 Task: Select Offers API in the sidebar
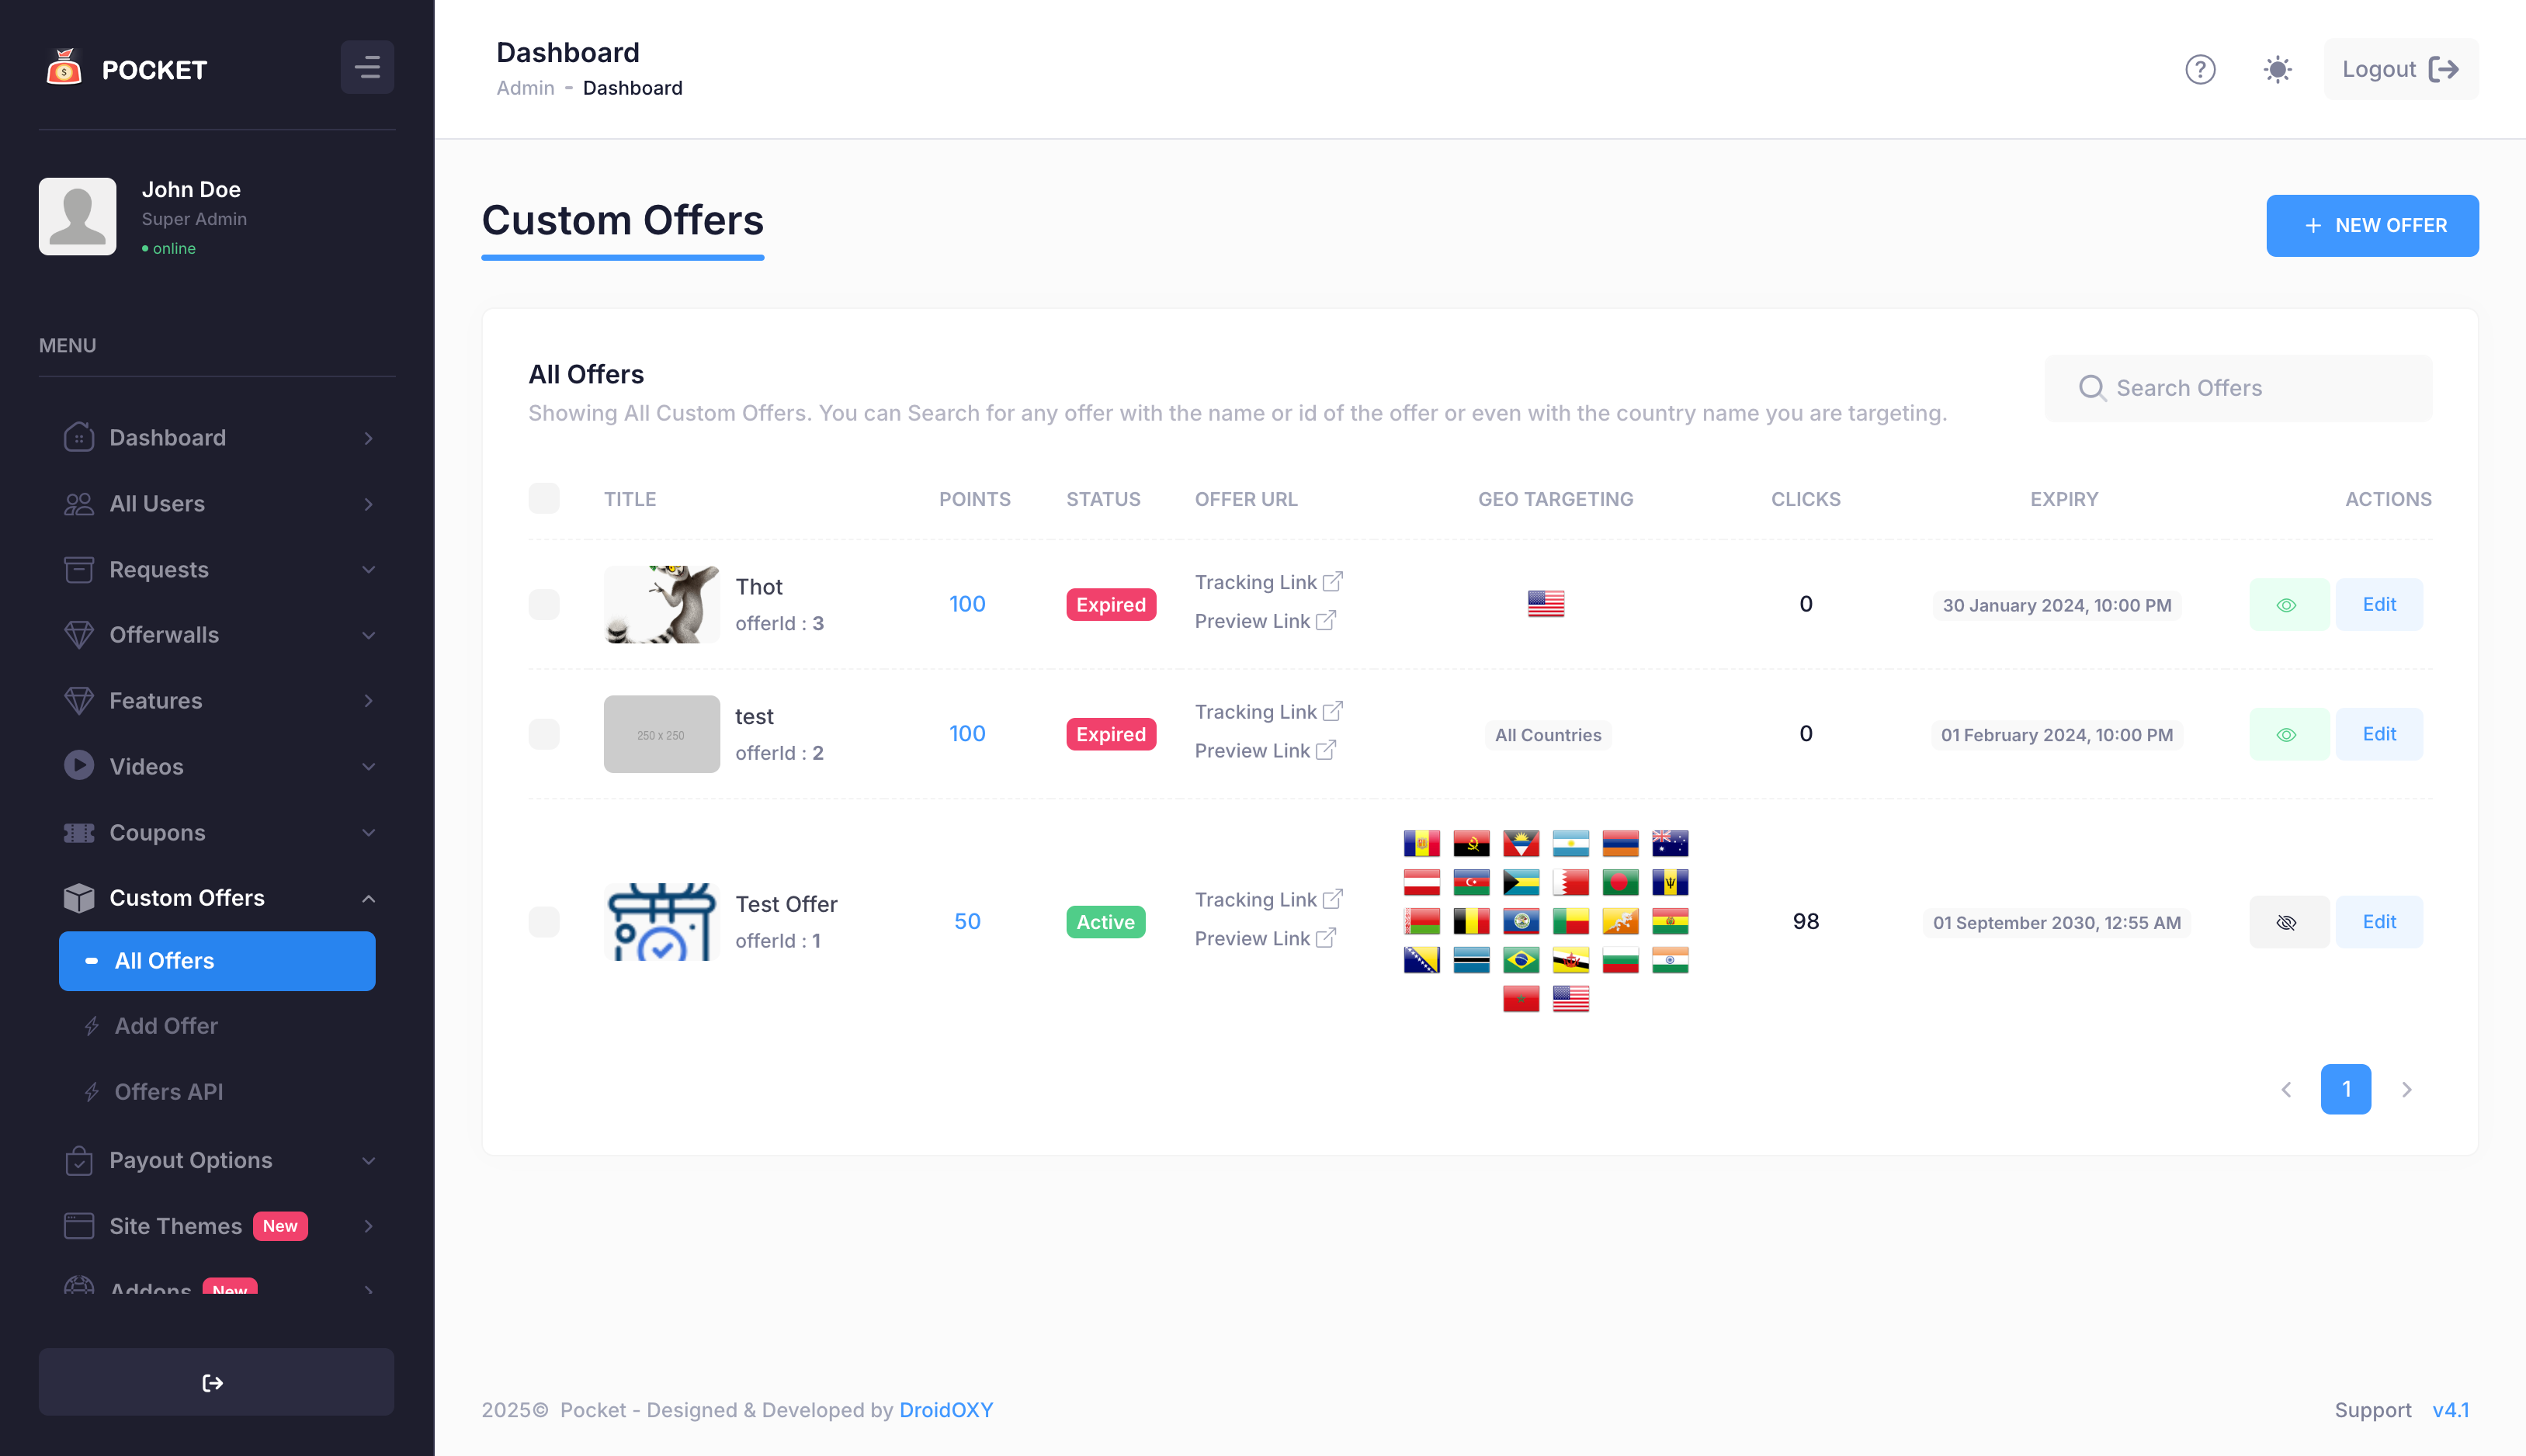[x=168, y=1092]
